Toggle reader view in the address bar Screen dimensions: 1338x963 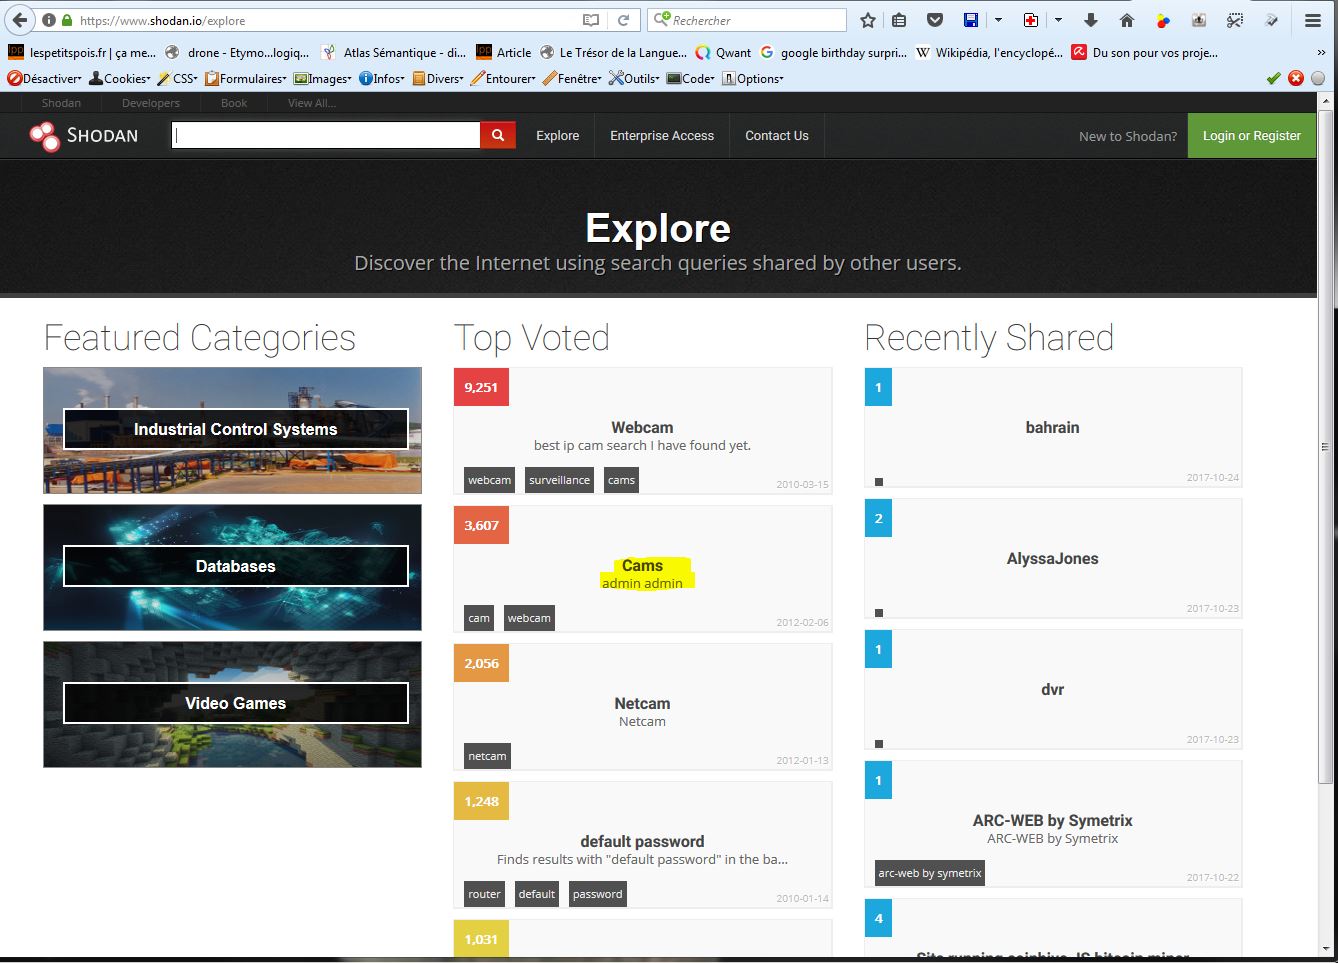coord(591,20)
